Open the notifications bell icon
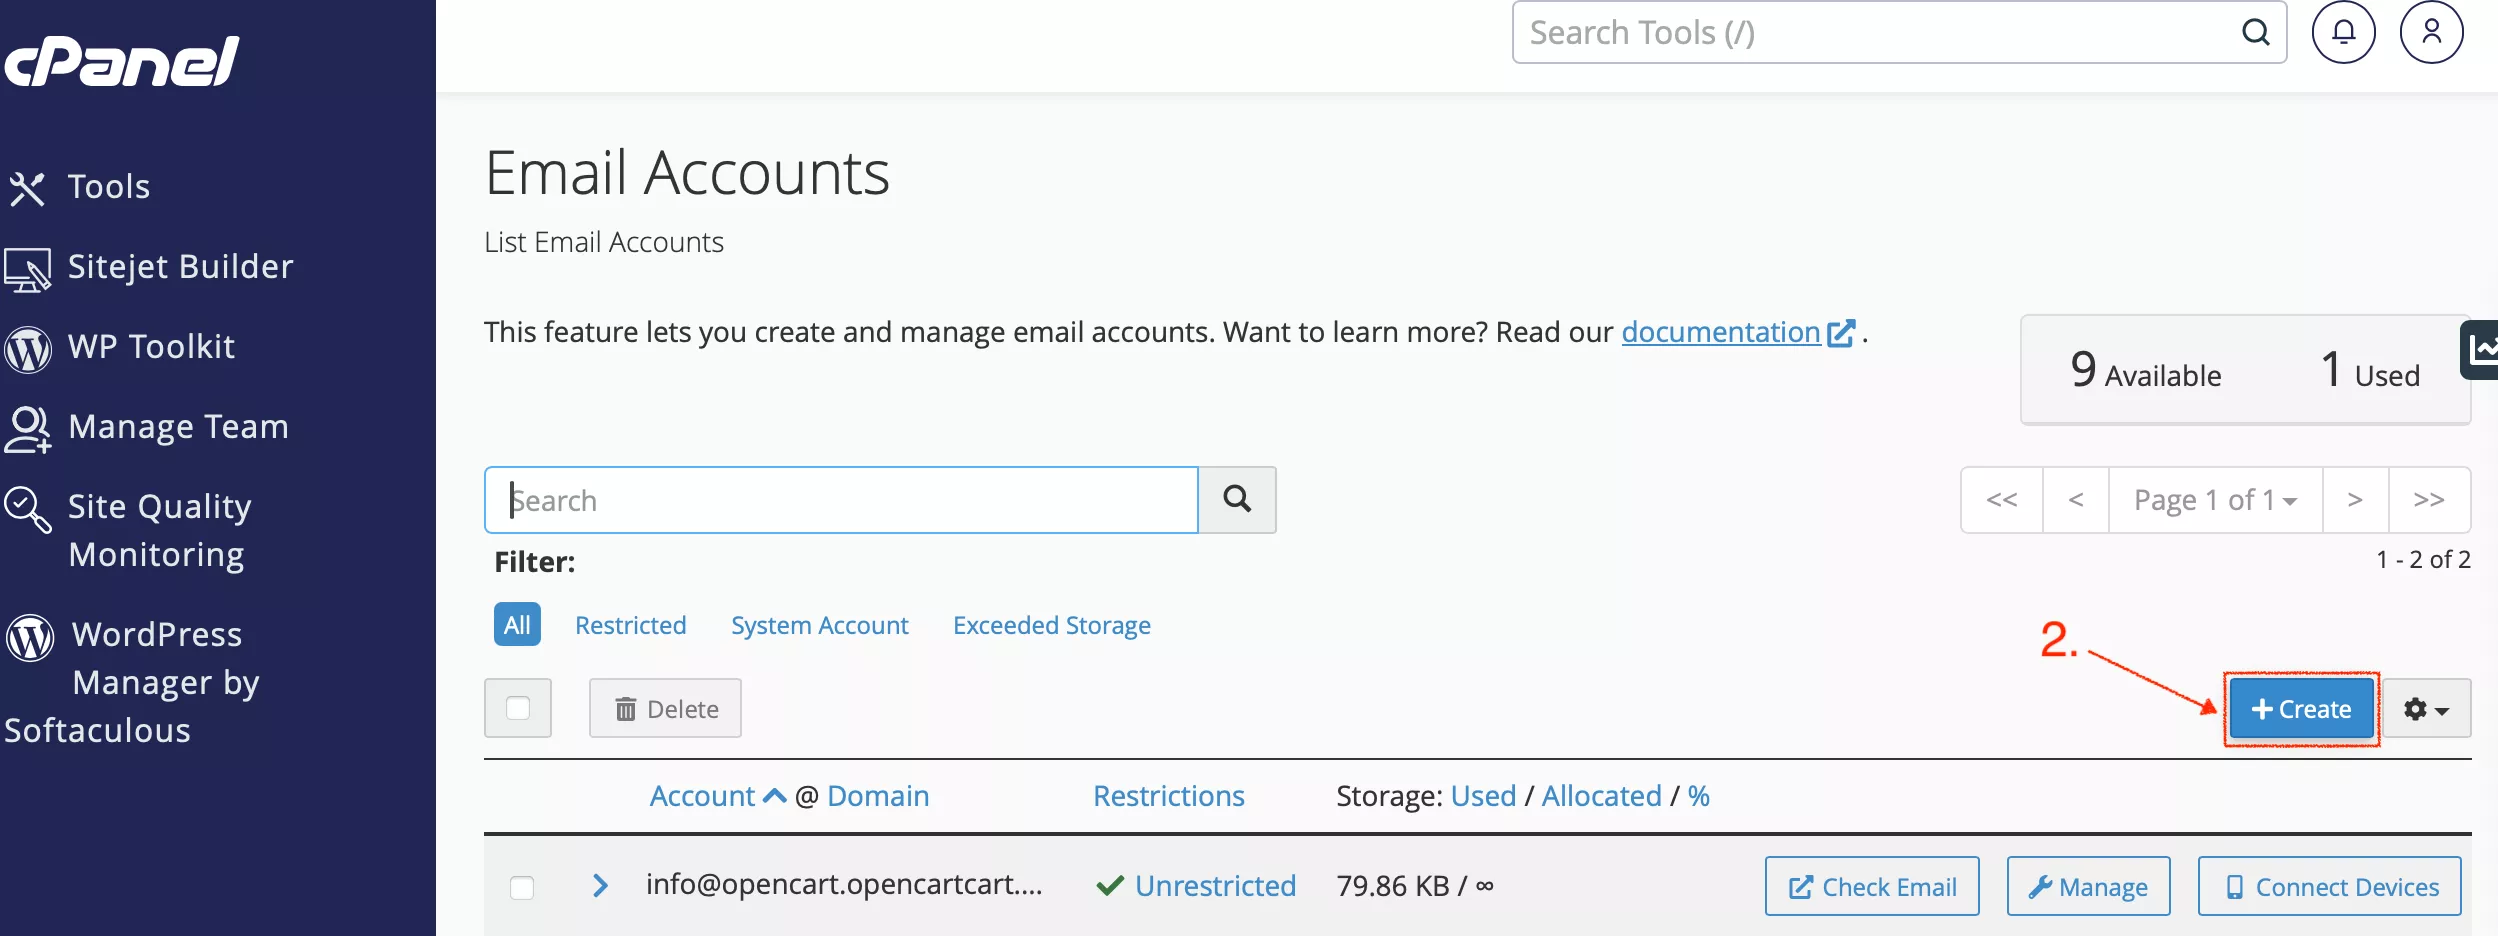Image resolution: width=2498 pixels, height=936 pixels. (2343, 33)
